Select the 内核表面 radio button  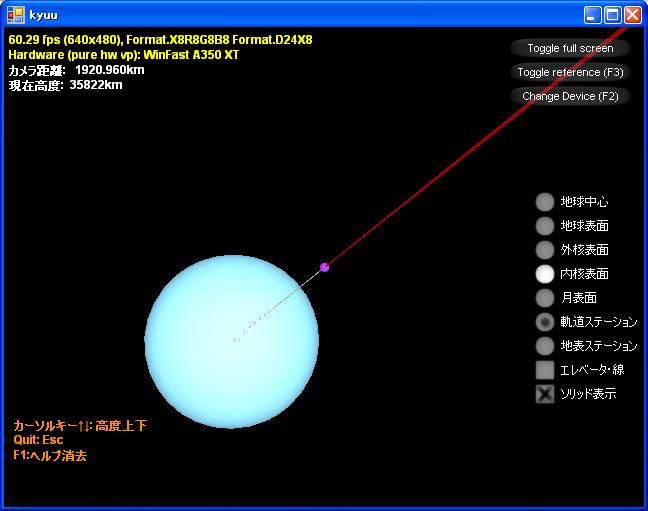coord(544,274)
